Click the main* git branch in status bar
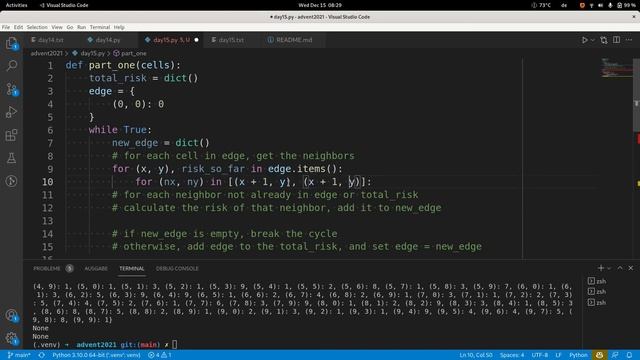The image size is (640, 360). point(19,355)
